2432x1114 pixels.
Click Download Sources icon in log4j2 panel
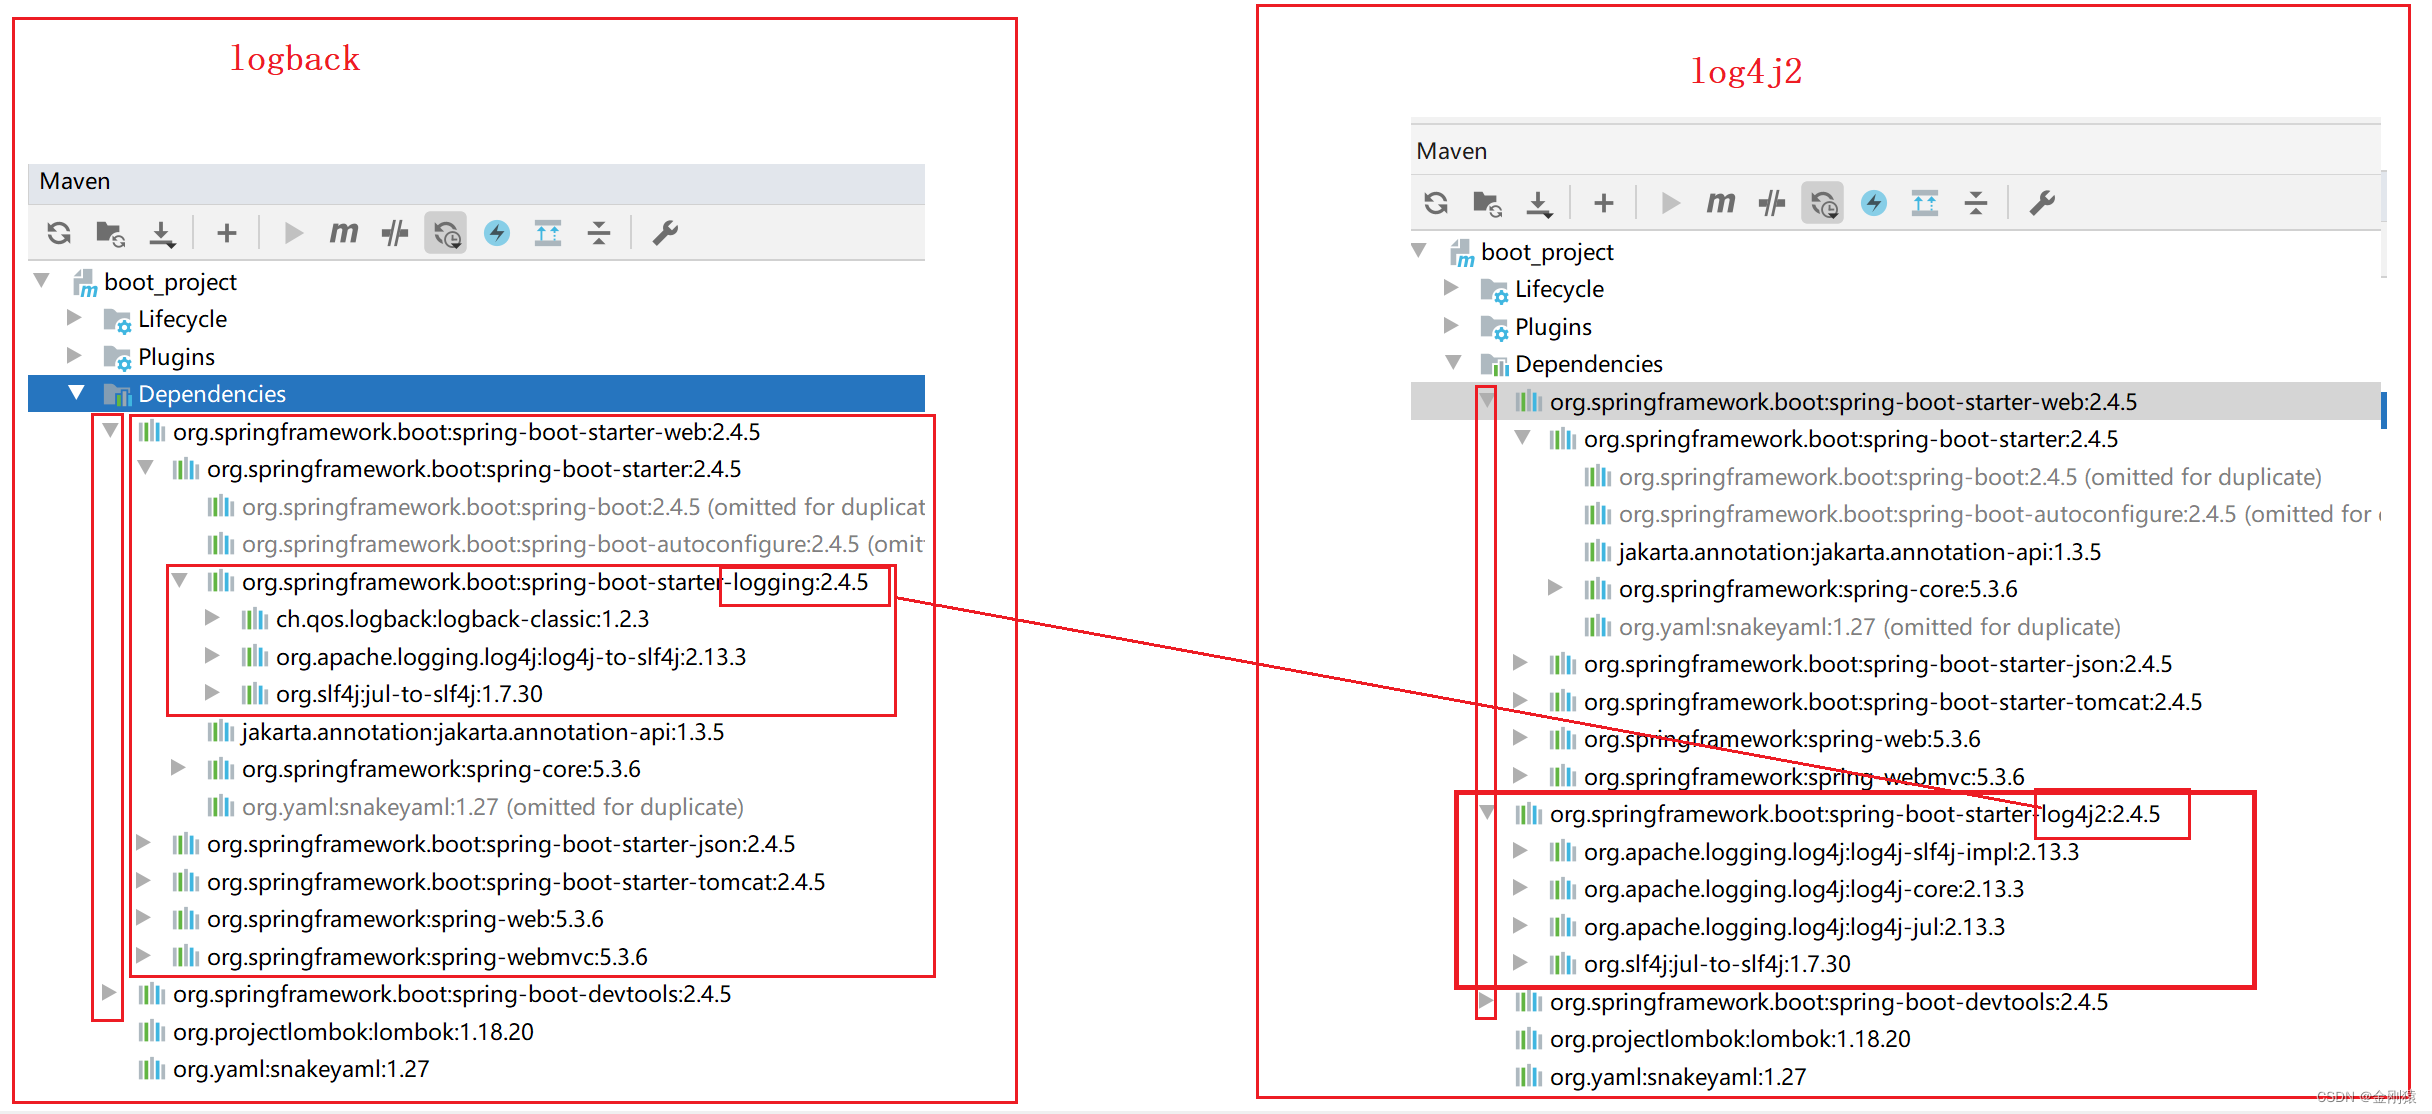click(x=1538, y=203)
